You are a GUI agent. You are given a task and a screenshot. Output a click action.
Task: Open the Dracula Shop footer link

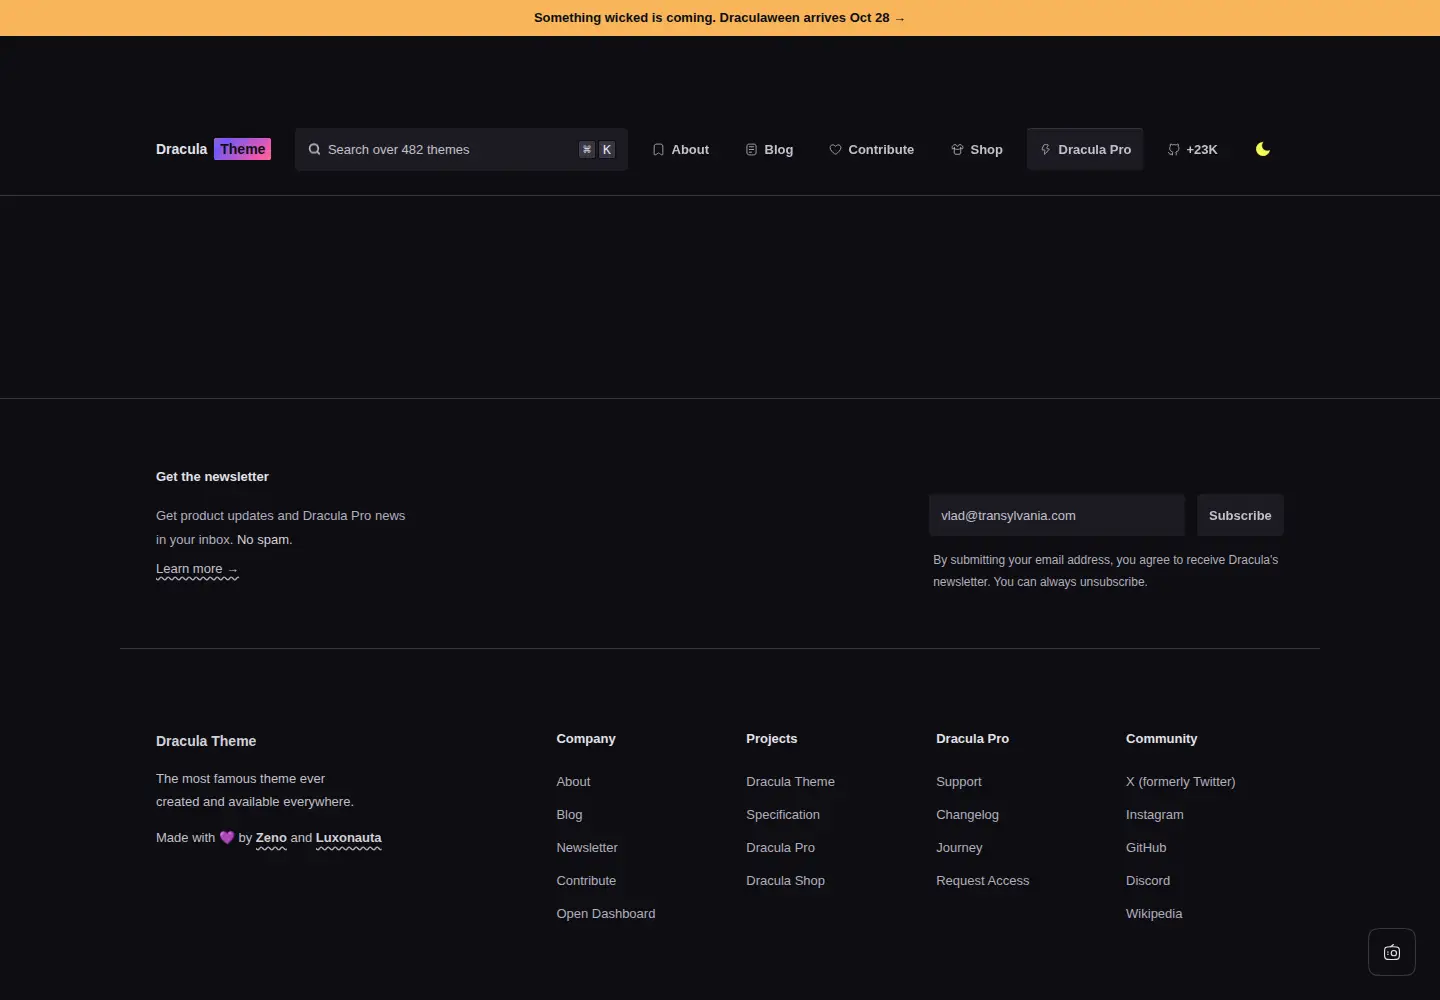[x=785, y=881]
